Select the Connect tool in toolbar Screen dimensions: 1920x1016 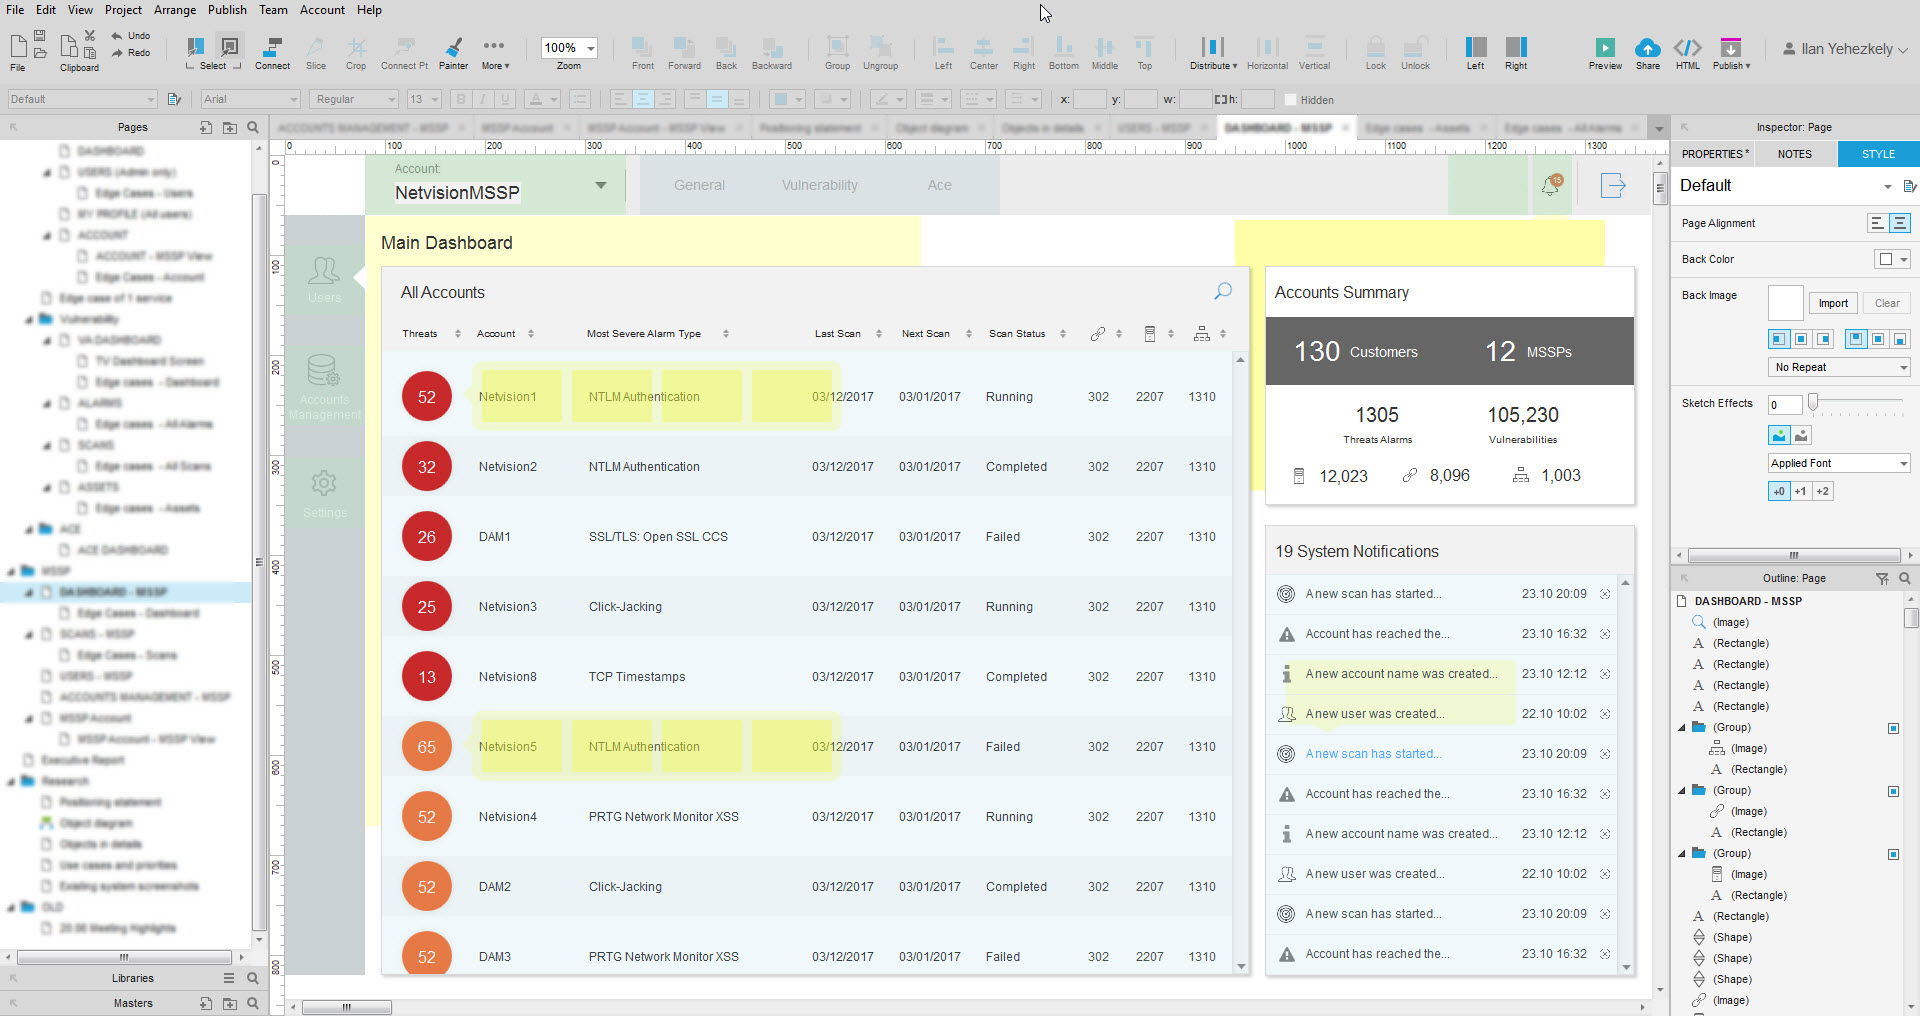point(271,53)
